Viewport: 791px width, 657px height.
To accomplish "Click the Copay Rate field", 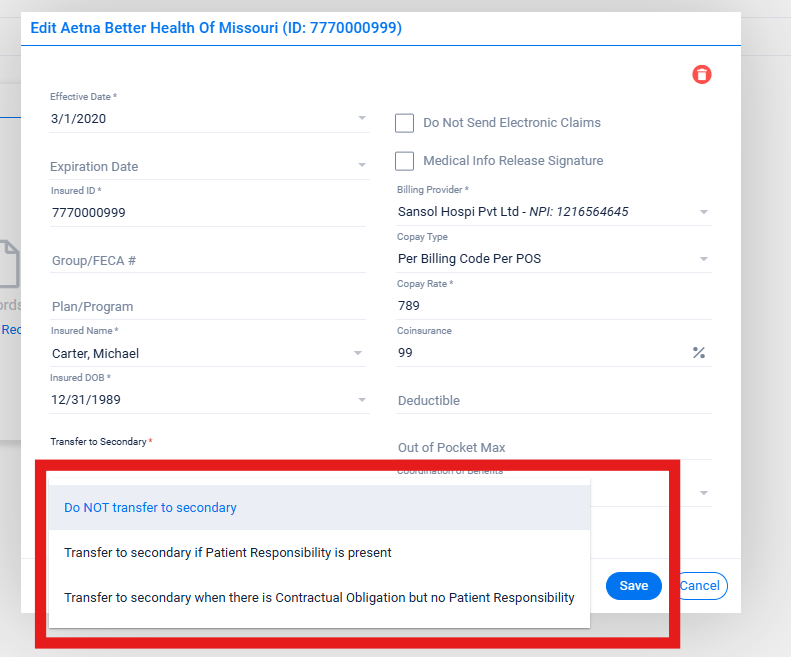I will 554,306.
